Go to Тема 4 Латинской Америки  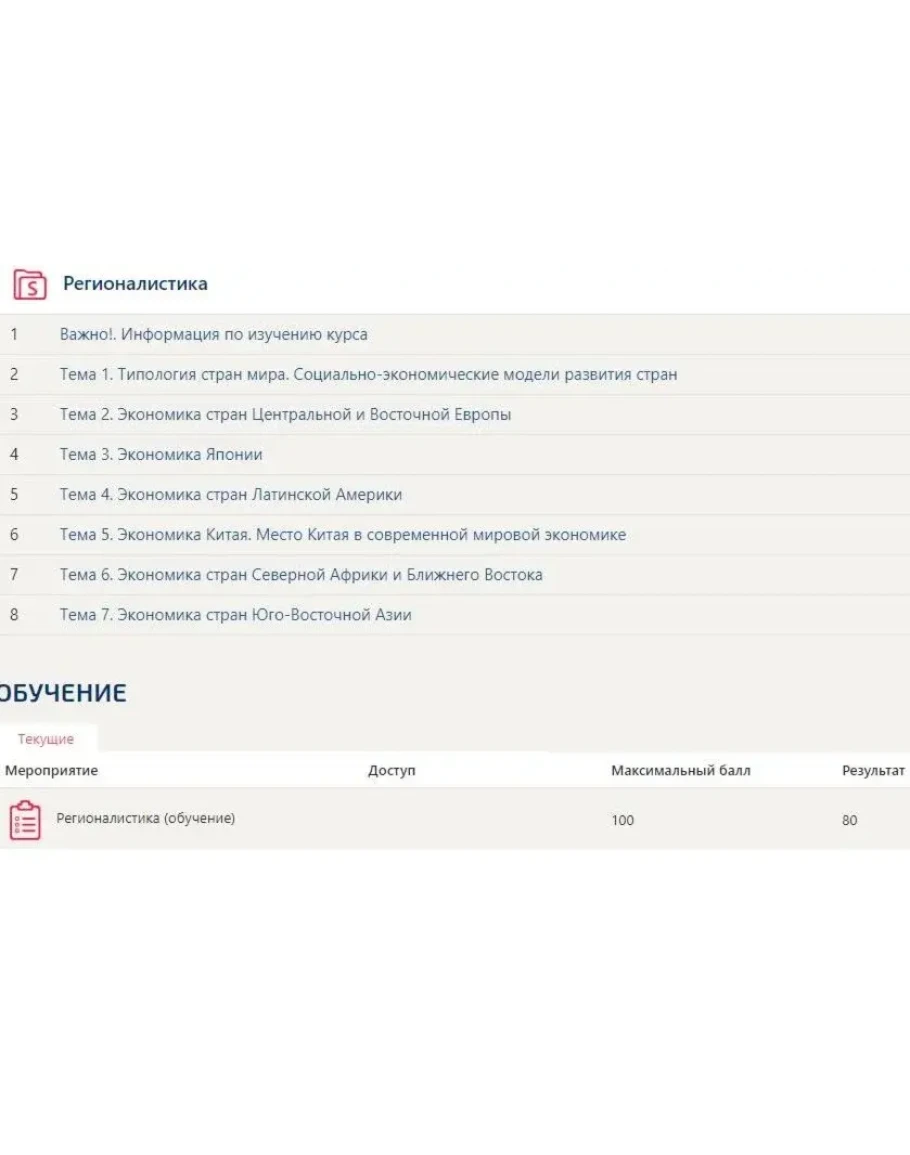coord(231,495)
